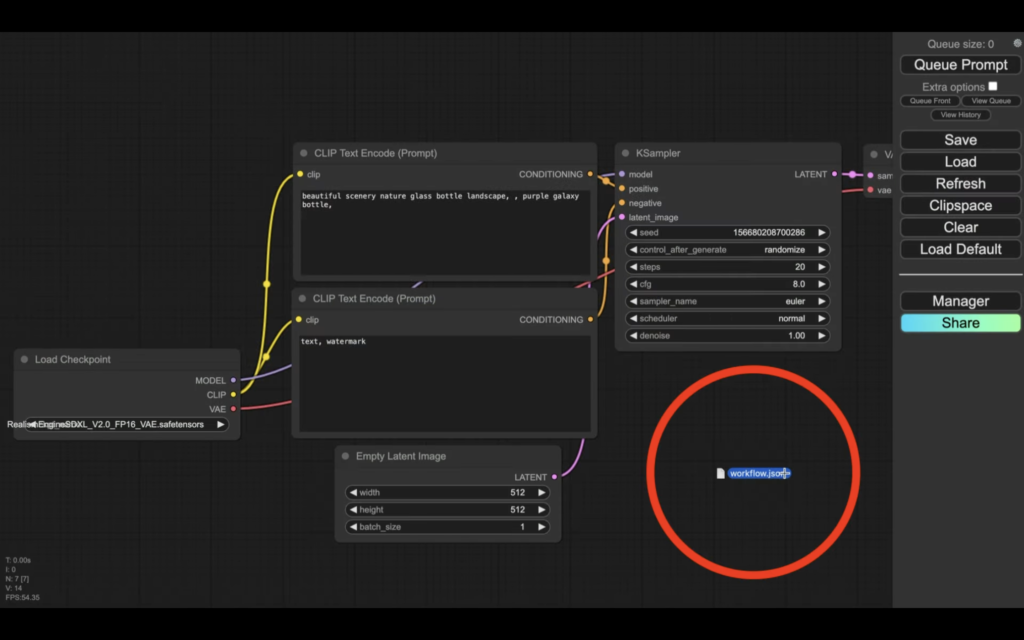Screen dimensions: 1024x640
Task: Click the red recording dot beside Queue size
Action: point(1018,44)
